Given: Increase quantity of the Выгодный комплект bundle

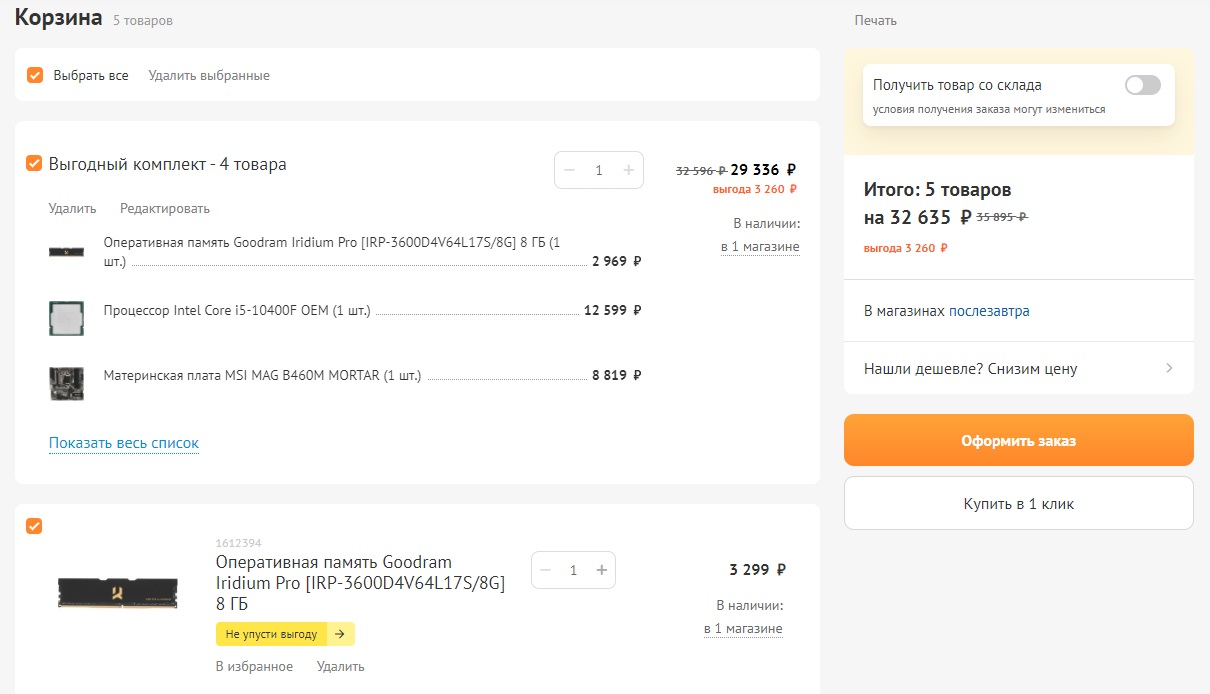Looking at the screenshot, I should [x=628, y=170].
